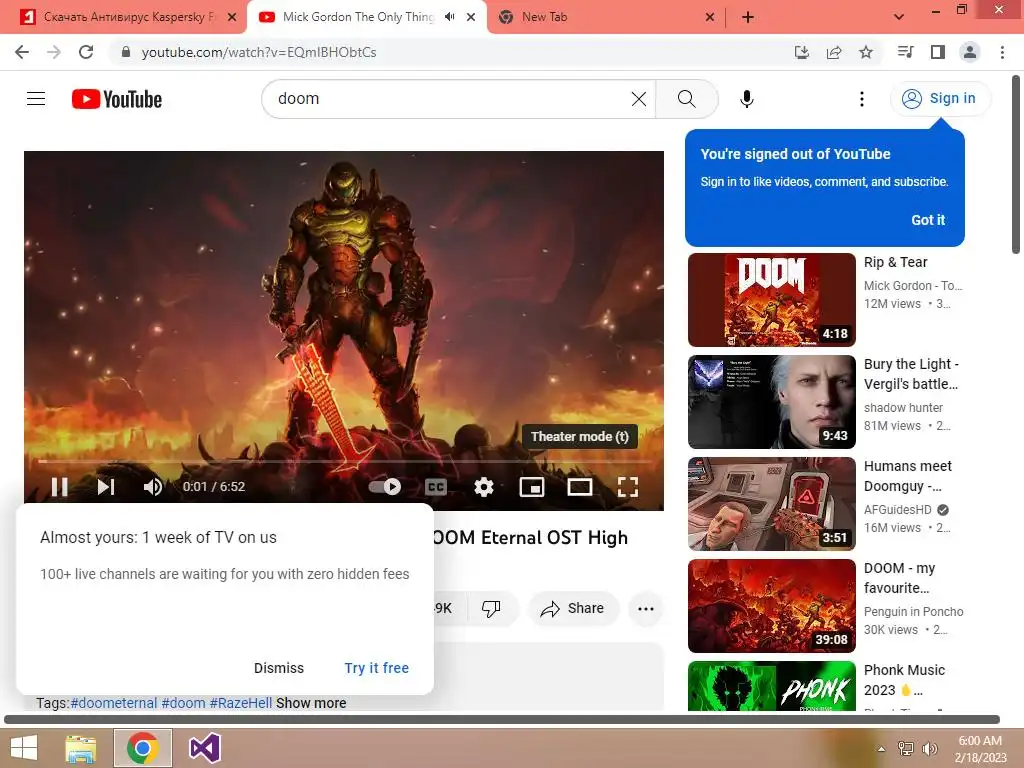Open Visual Studio from taskbar
Screen dimensions: 1024x768
[x=205, y=748]
